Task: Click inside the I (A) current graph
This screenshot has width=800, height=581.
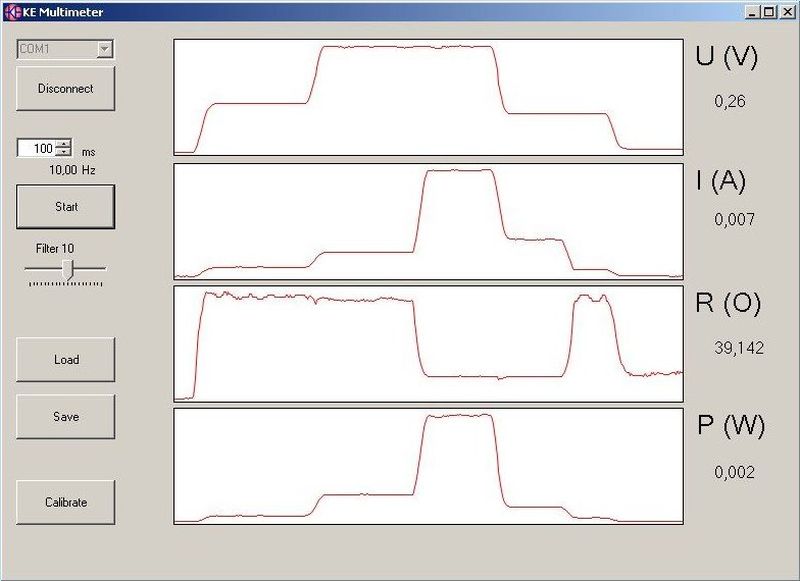Action: click(428, 221)
